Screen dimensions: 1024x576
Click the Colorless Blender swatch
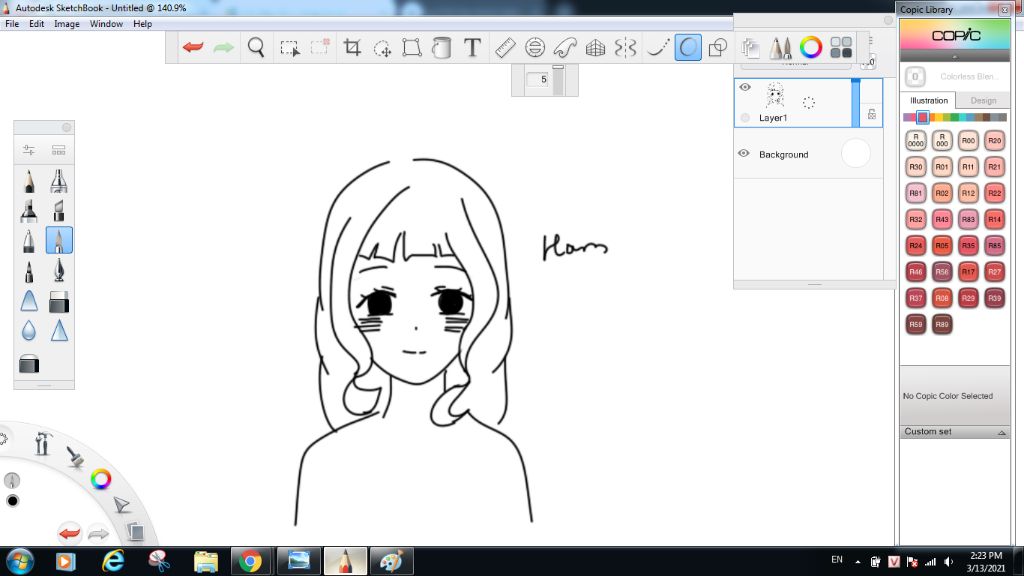click(915, 76)
